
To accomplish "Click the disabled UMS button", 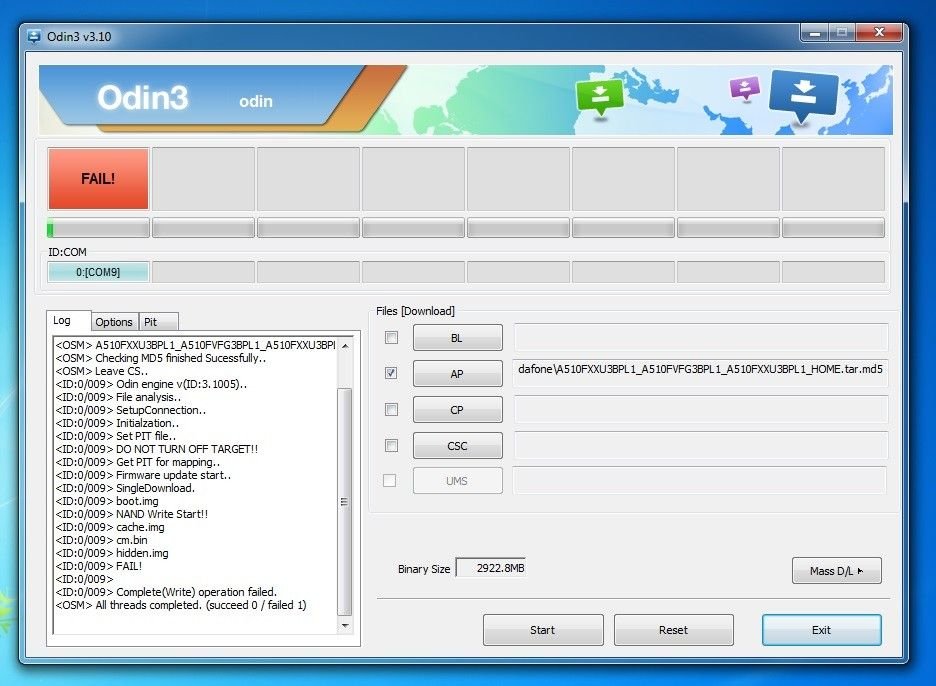I will [457, 481].
